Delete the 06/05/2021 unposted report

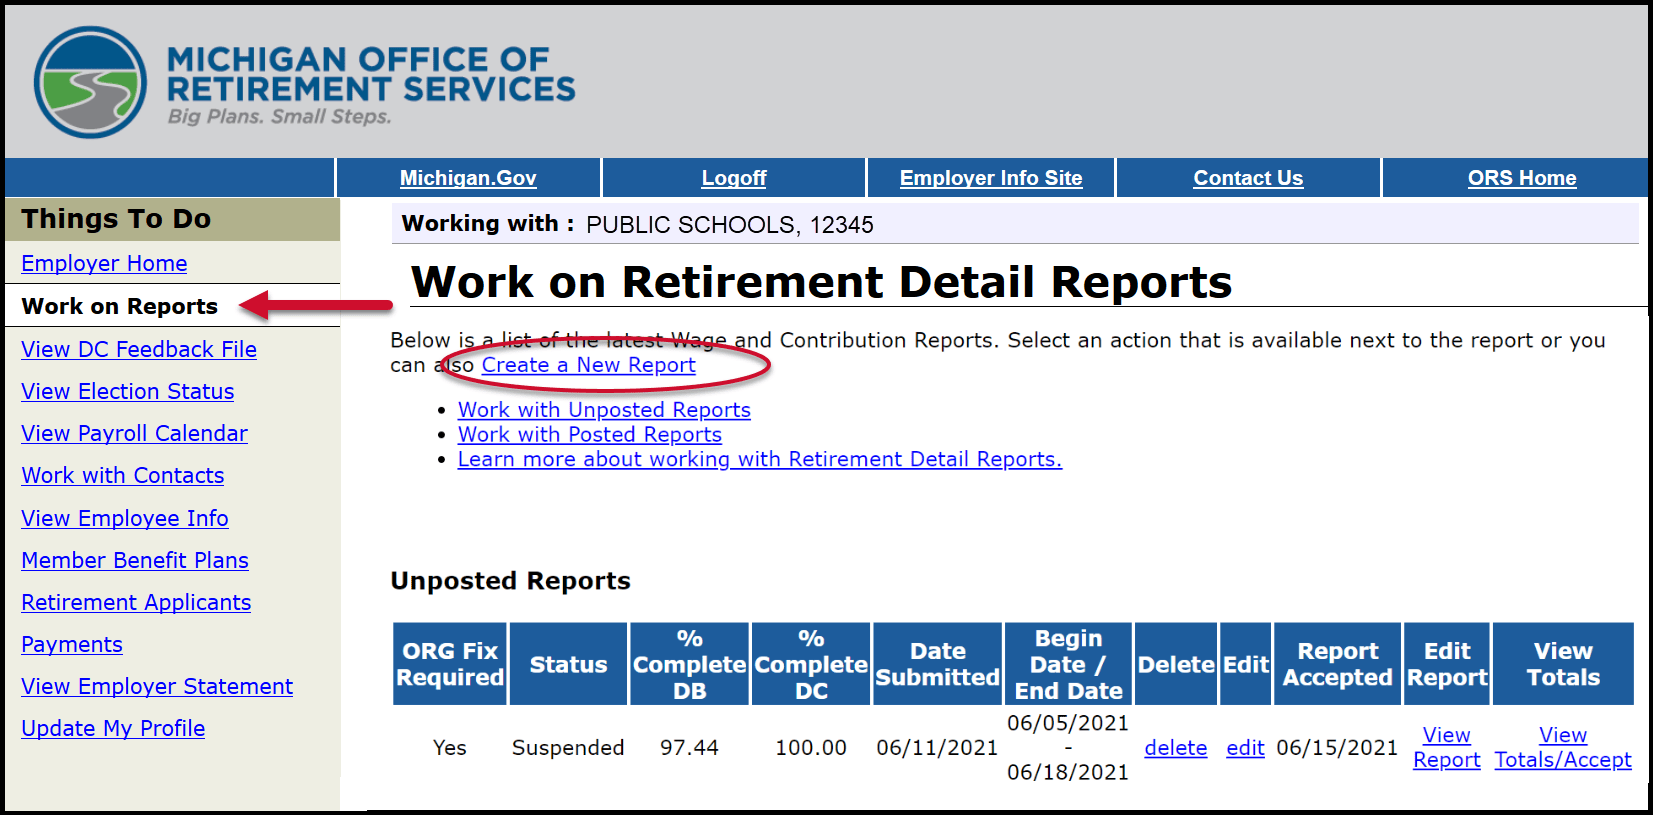1176,748
